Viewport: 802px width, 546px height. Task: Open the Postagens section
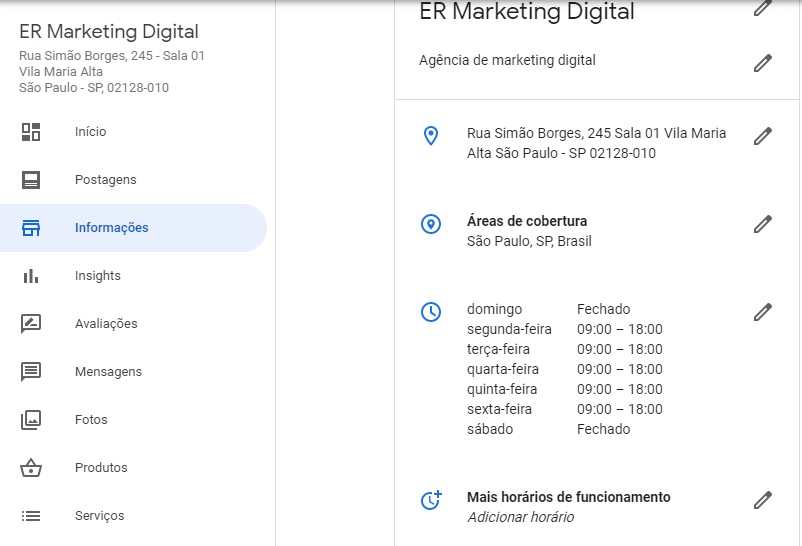point(133,180)
